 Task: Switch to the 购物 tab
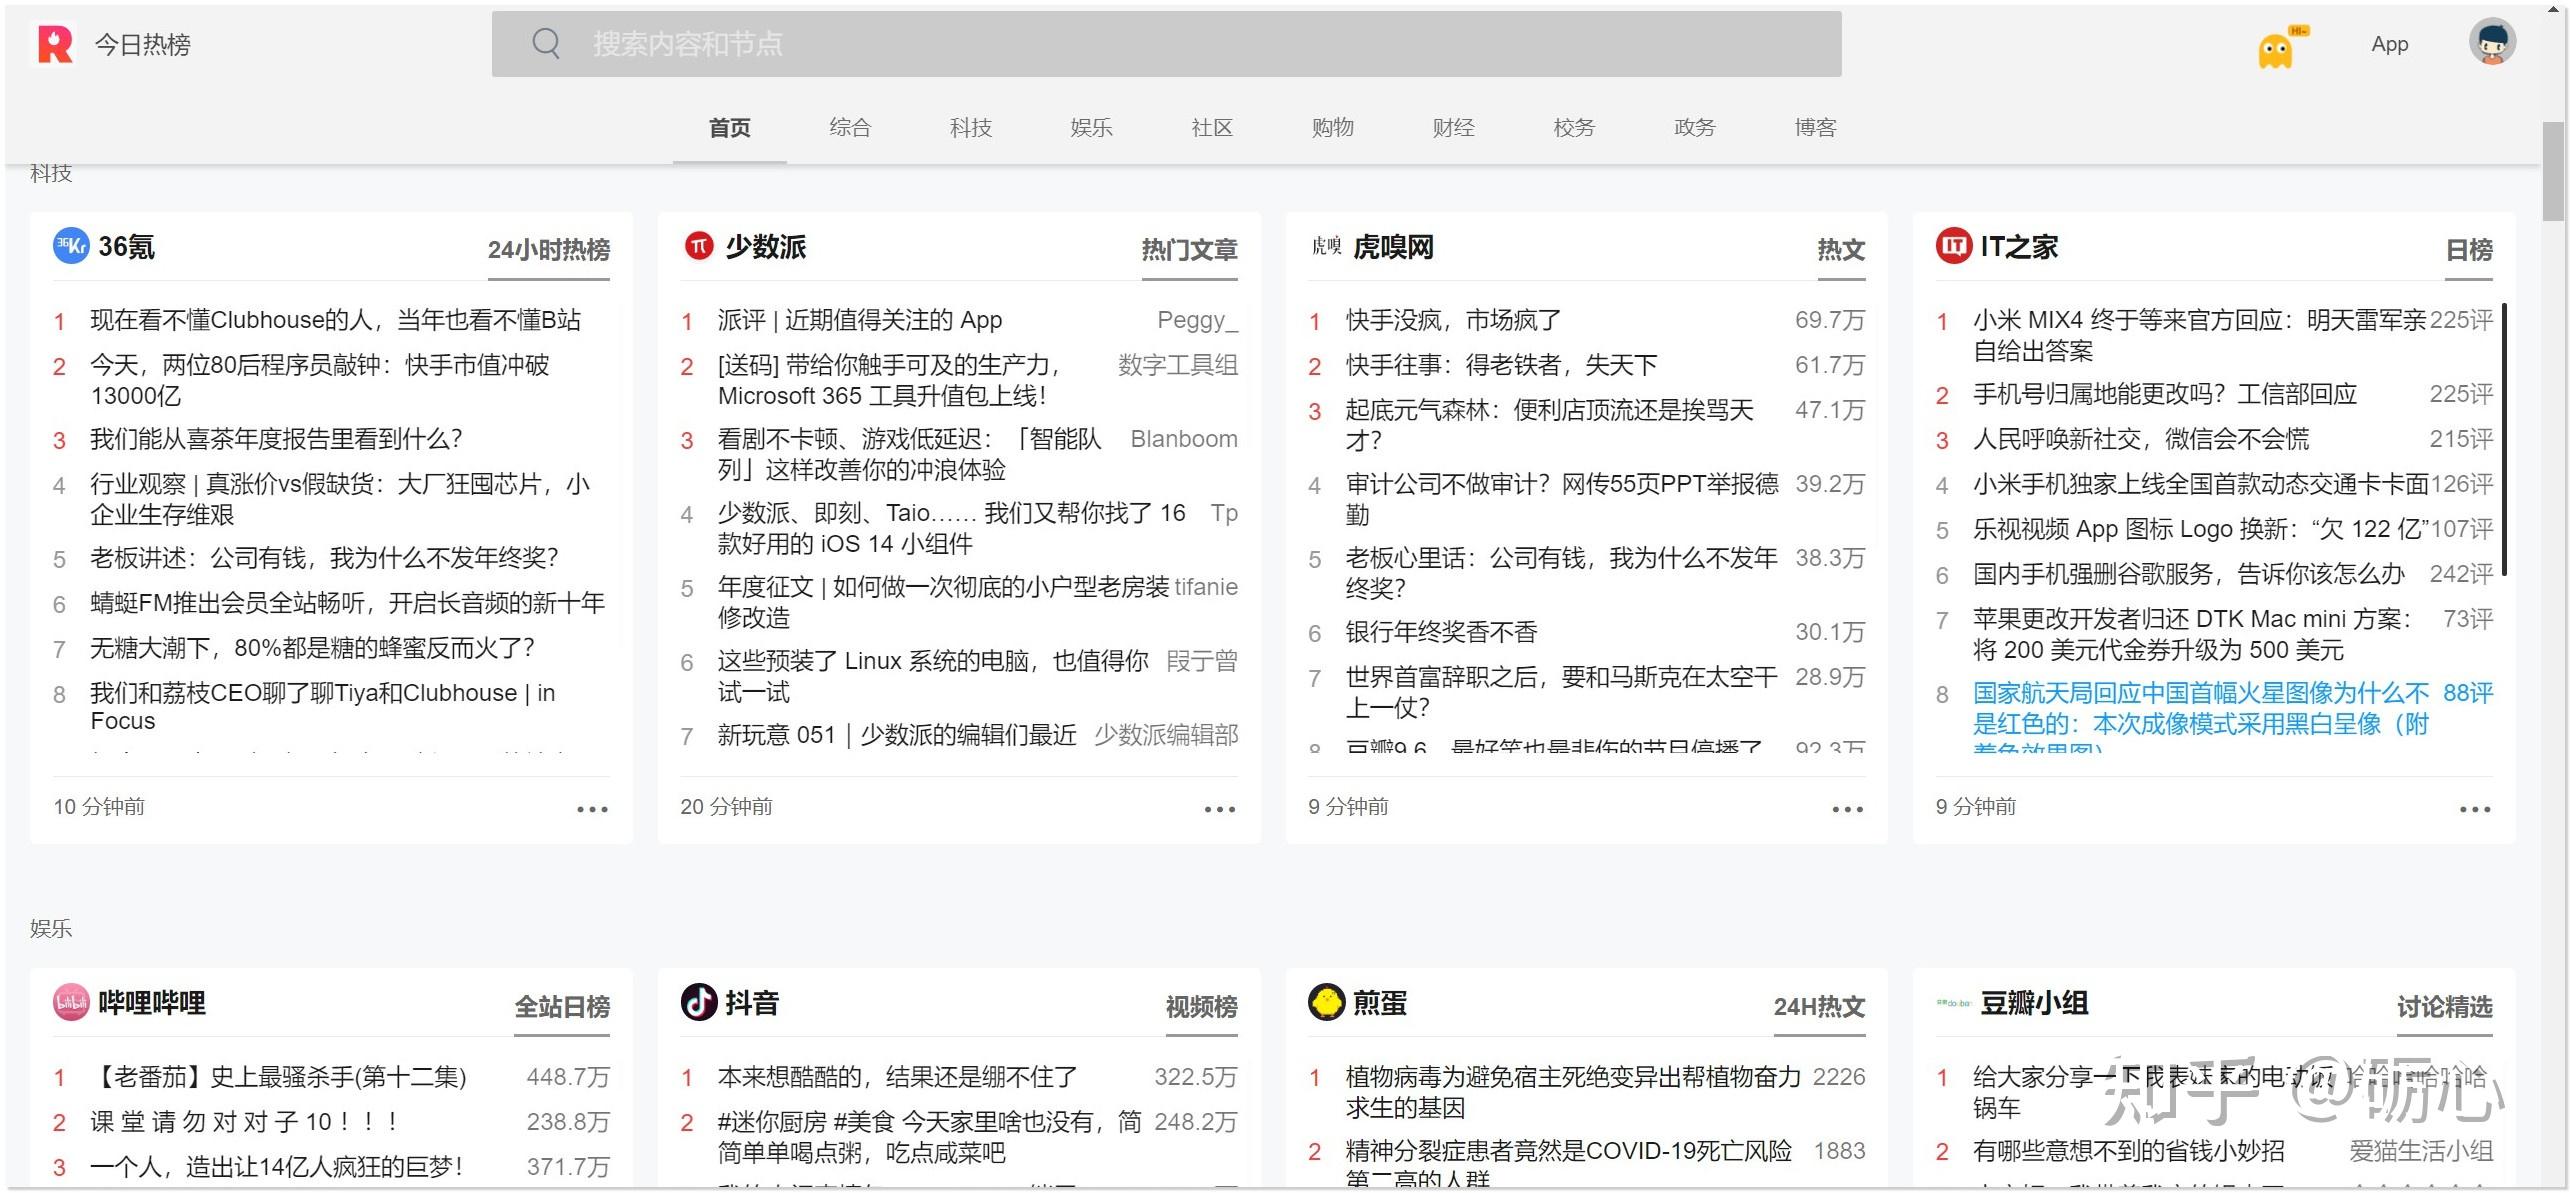tap(1332, 128)
